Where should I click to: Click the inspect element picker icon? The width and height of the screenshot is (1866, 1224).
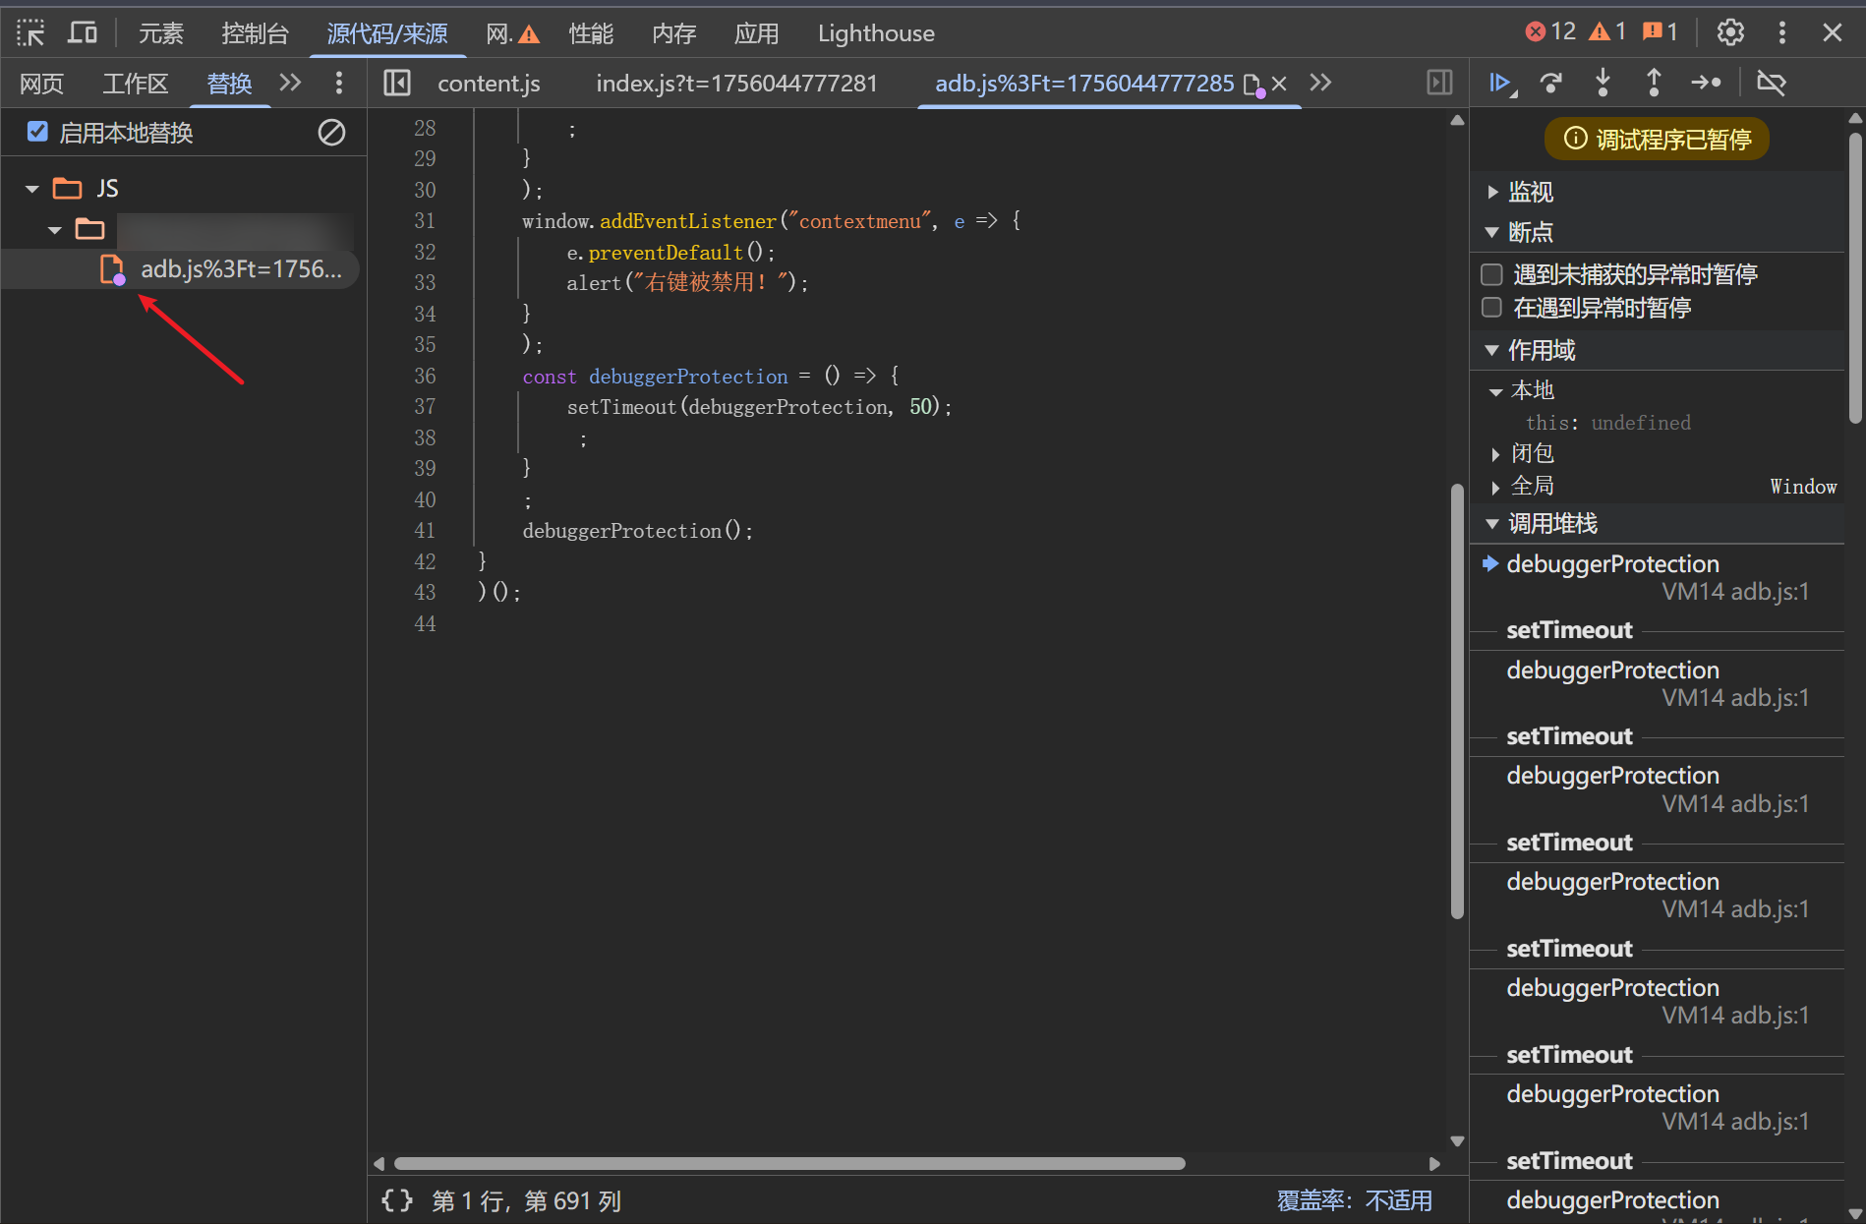coord(31,33)
